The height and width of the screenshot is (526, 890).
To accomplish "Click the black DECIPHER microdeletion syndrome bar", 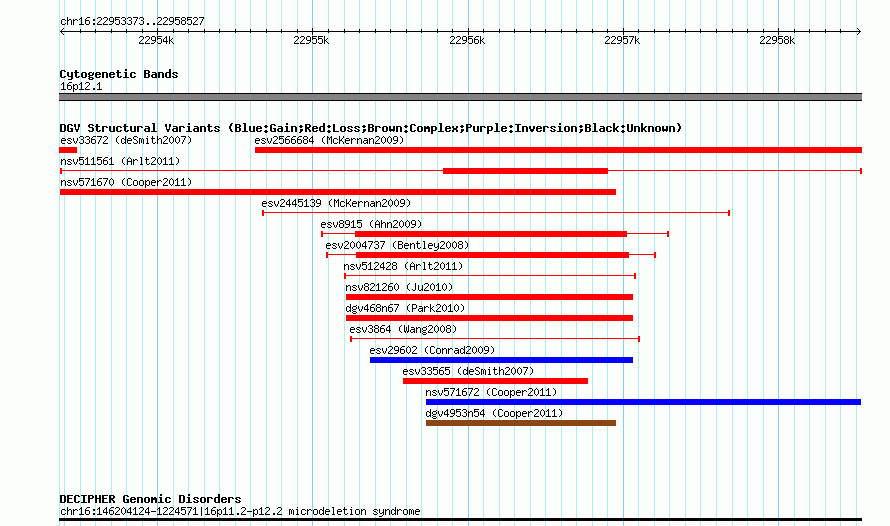I will click(460, 519).
